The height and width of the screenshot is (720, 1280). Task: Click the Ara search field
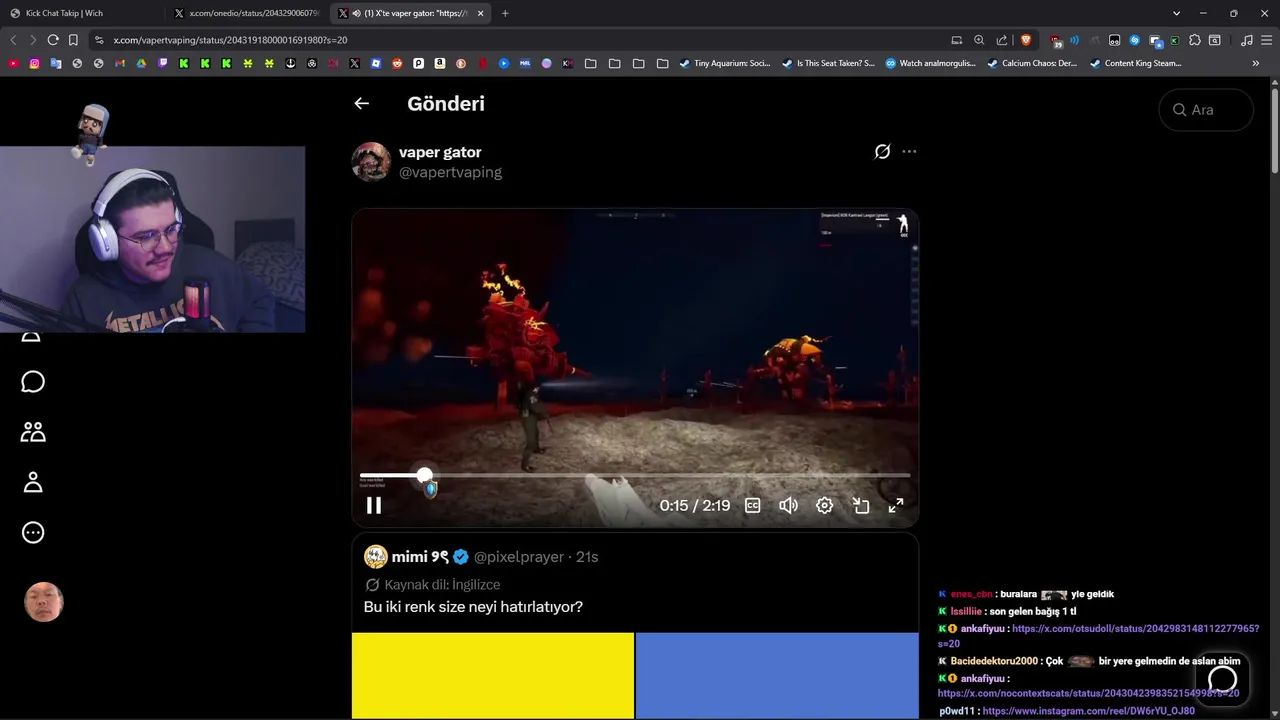(1206, 110)
